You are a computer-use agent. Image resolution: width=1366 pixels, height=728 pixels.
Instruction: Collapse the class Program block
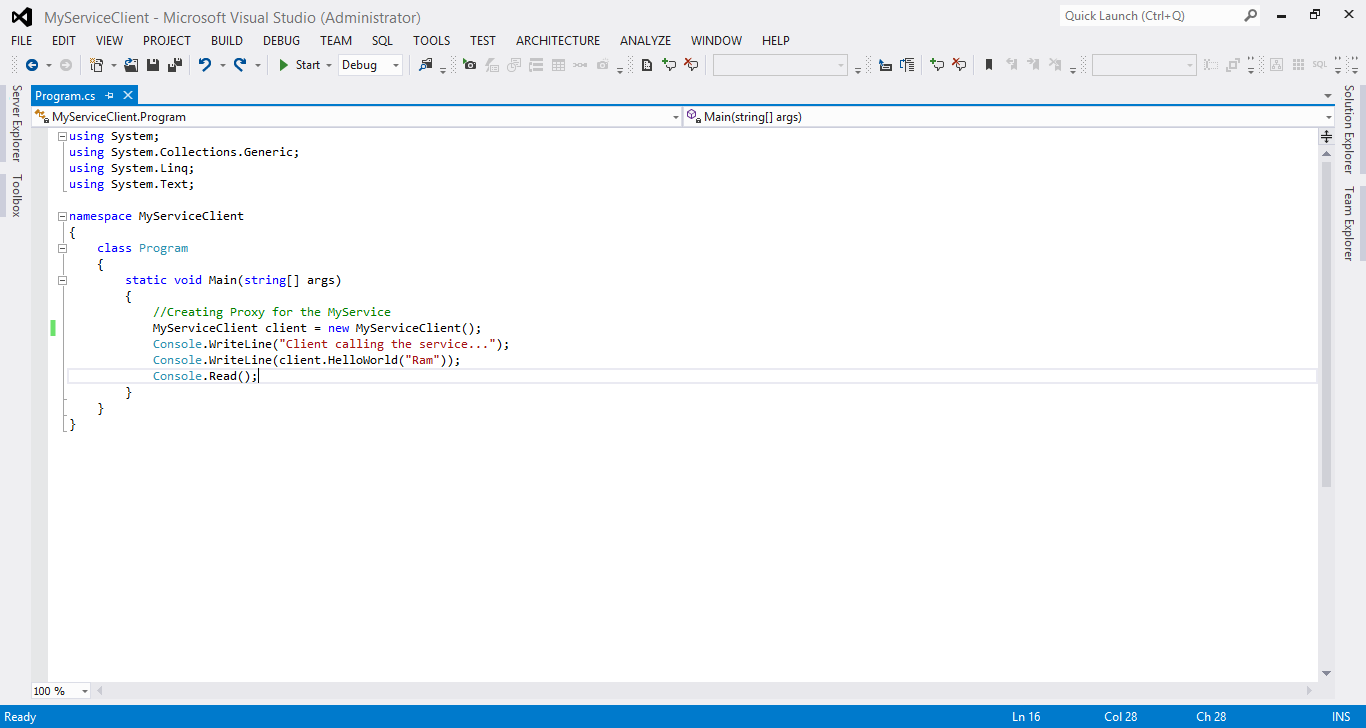tap(62, 248)
